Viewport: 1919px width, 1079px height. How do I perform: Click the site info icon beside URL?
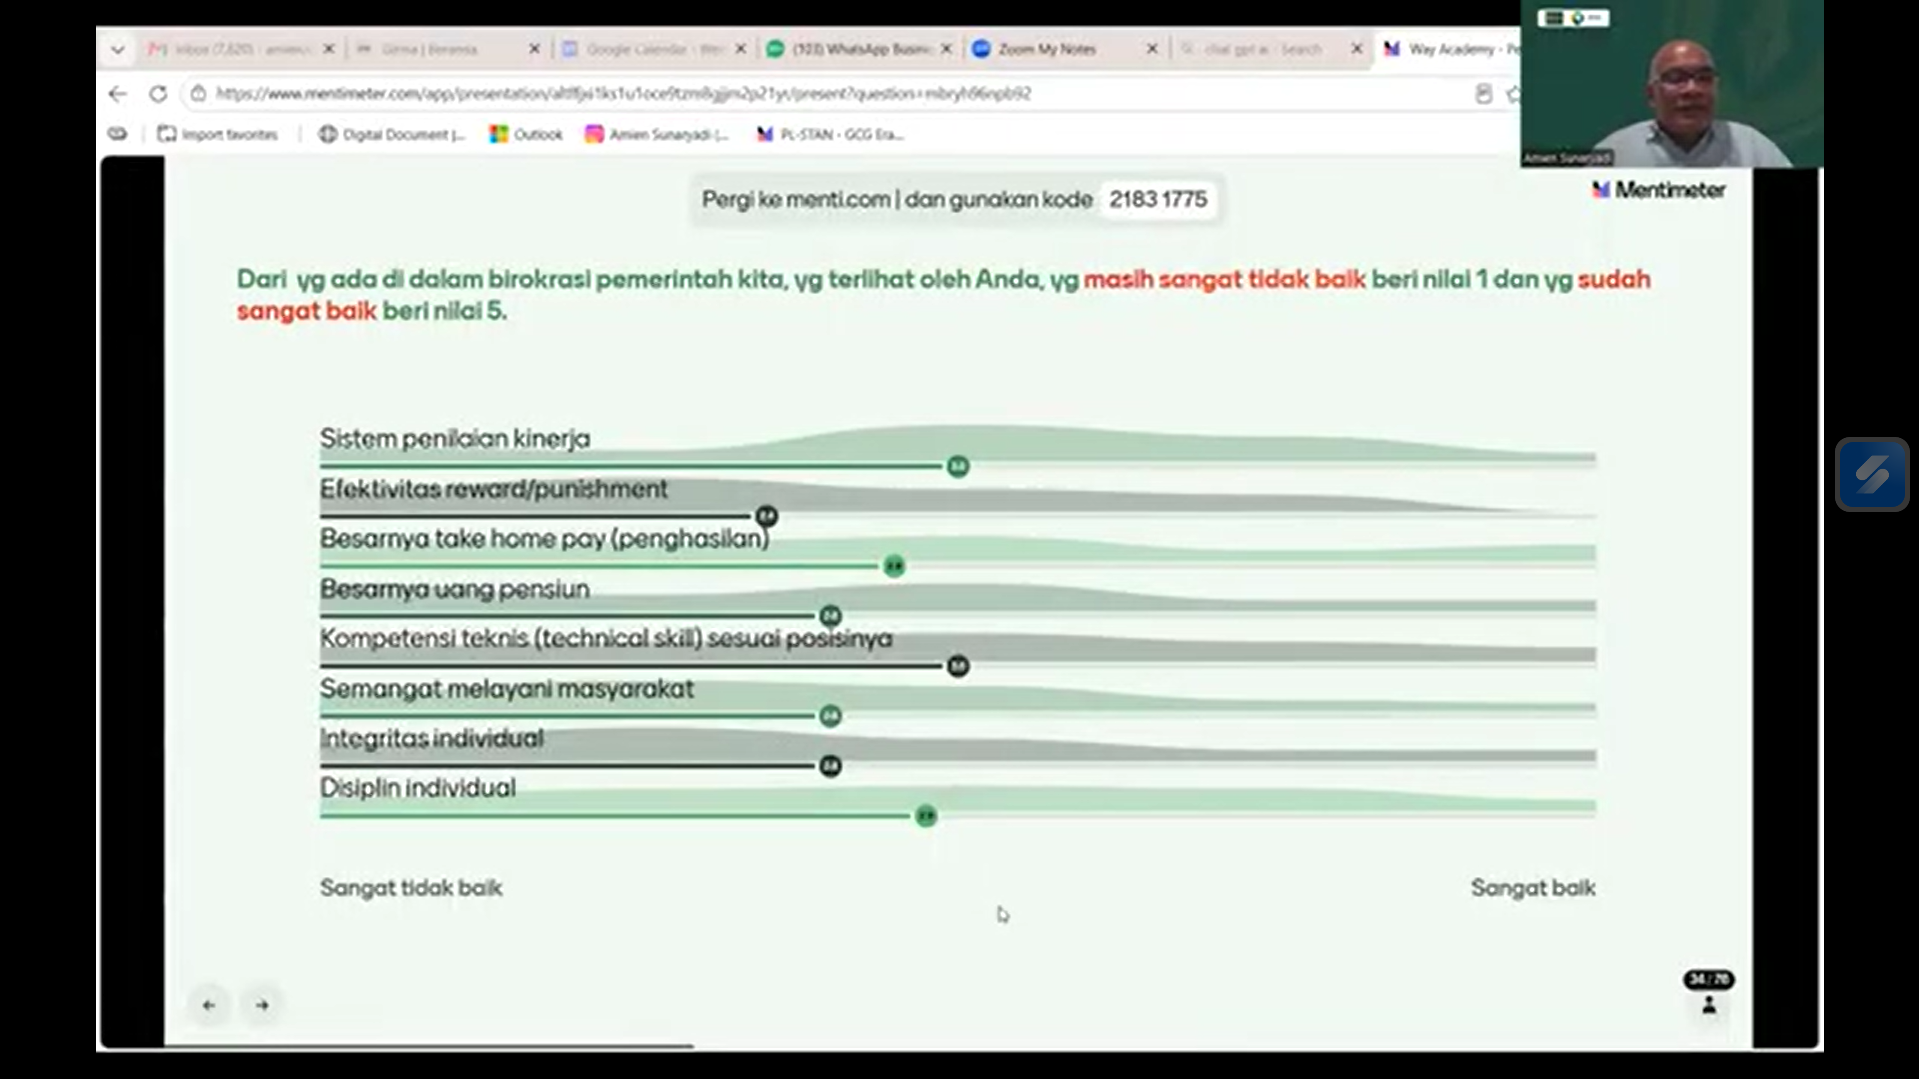(x=198, y=93)
